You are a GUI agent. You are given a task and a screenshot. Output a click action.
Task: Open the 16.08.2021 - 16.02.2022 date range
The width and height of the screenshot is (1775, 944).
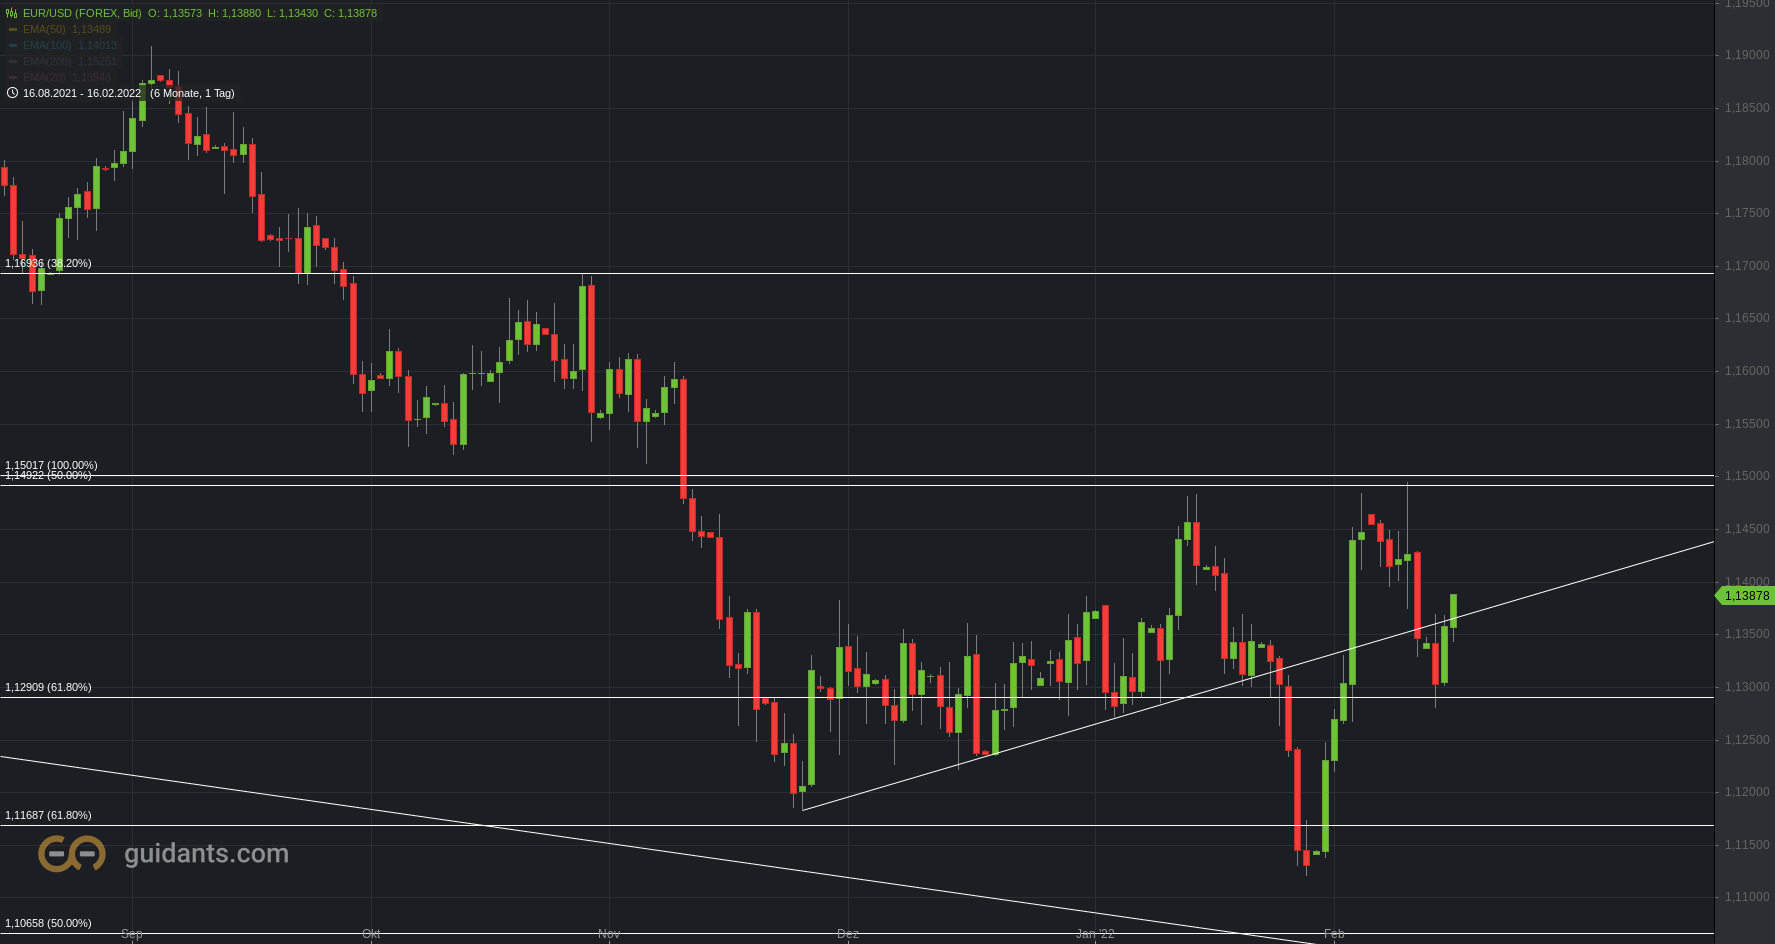[82, 93]
